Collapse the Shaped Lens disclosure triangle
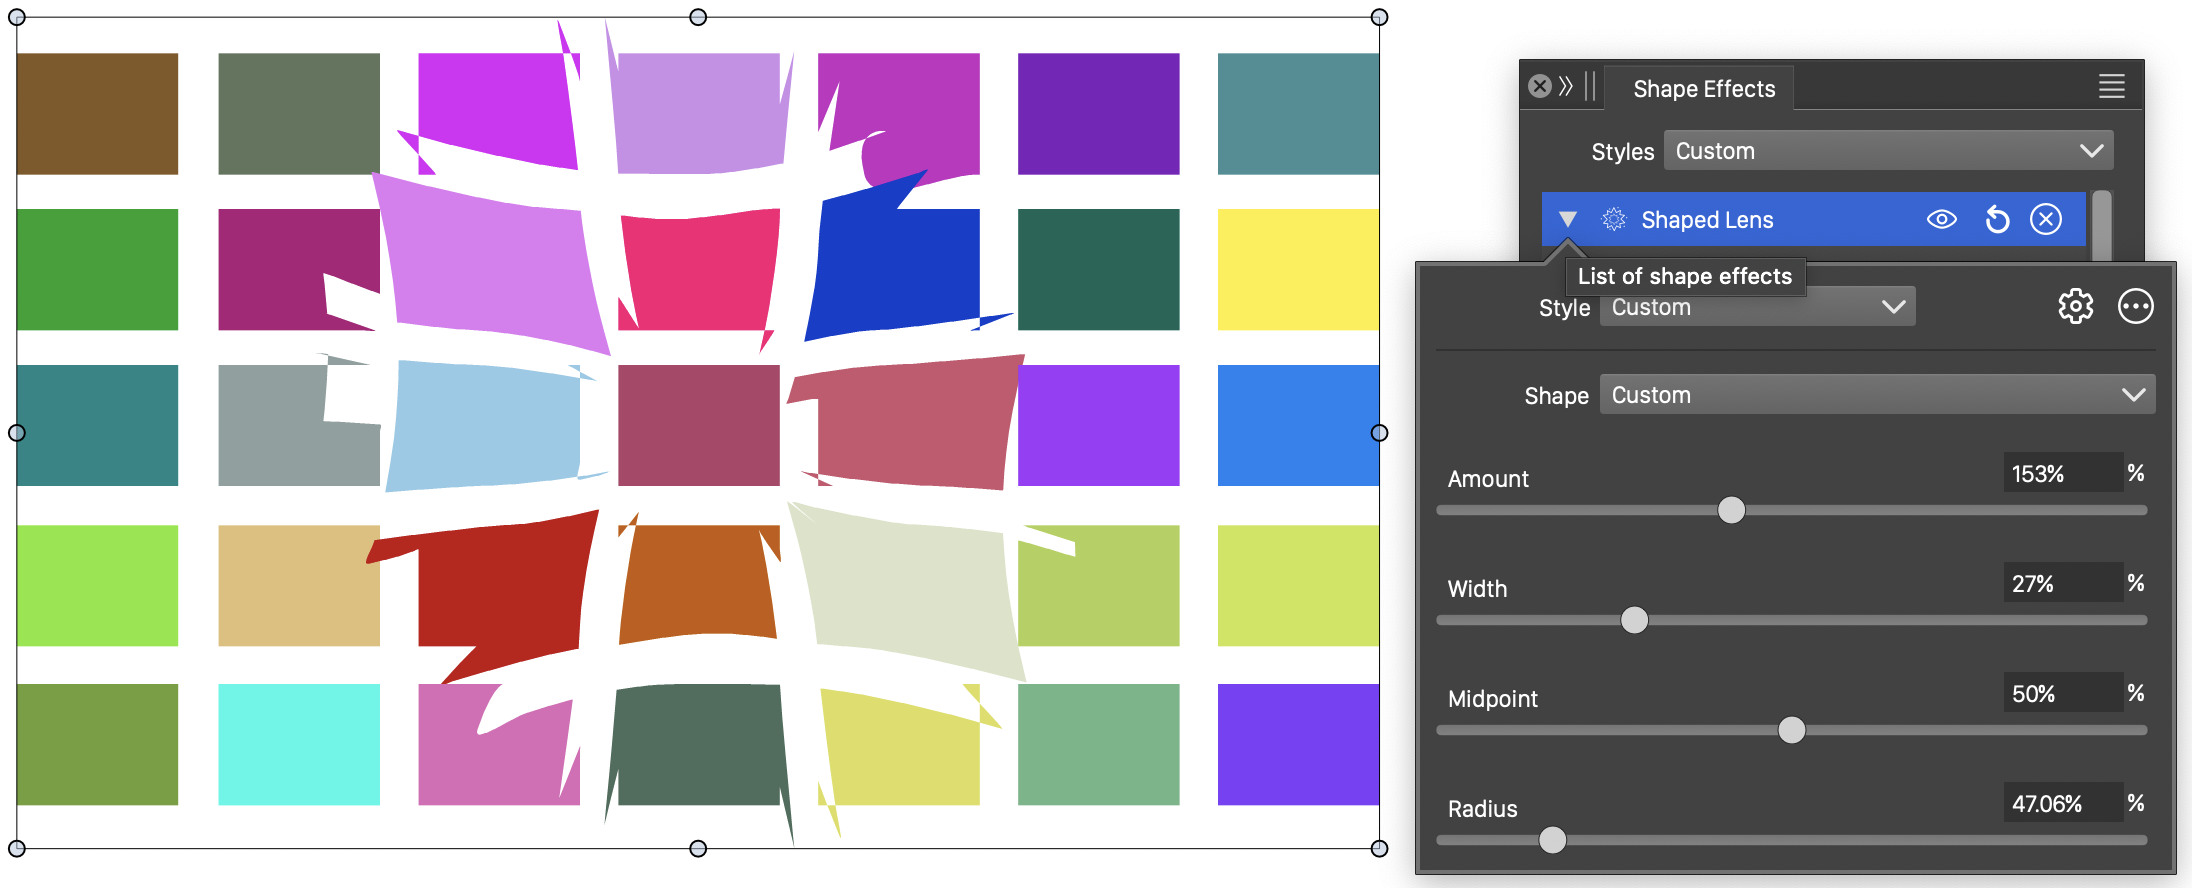 pyautogui.click(x=1567, y=220)
